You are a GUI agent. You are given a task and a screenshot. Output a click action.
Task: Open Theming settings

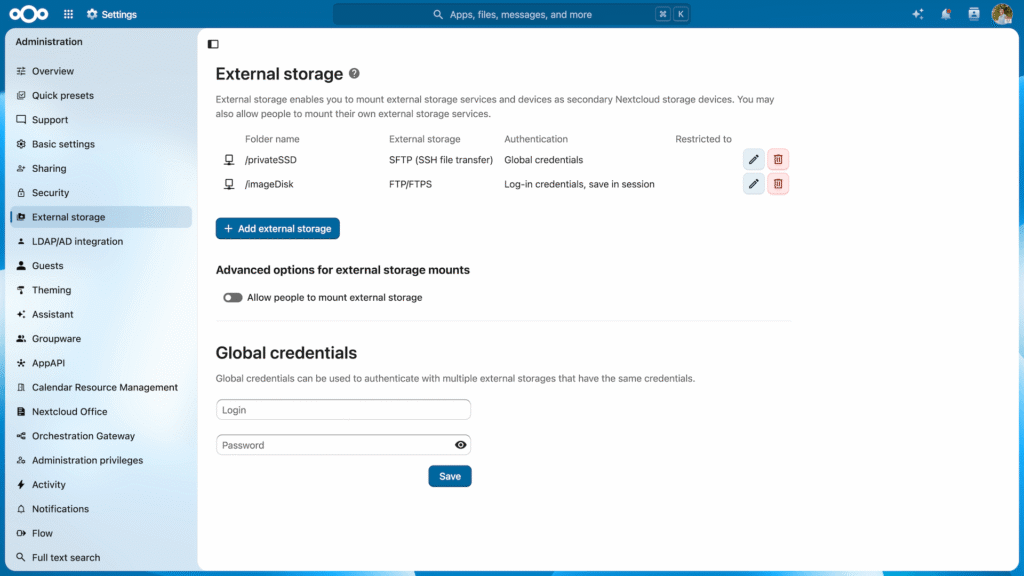tap(101, 290)
